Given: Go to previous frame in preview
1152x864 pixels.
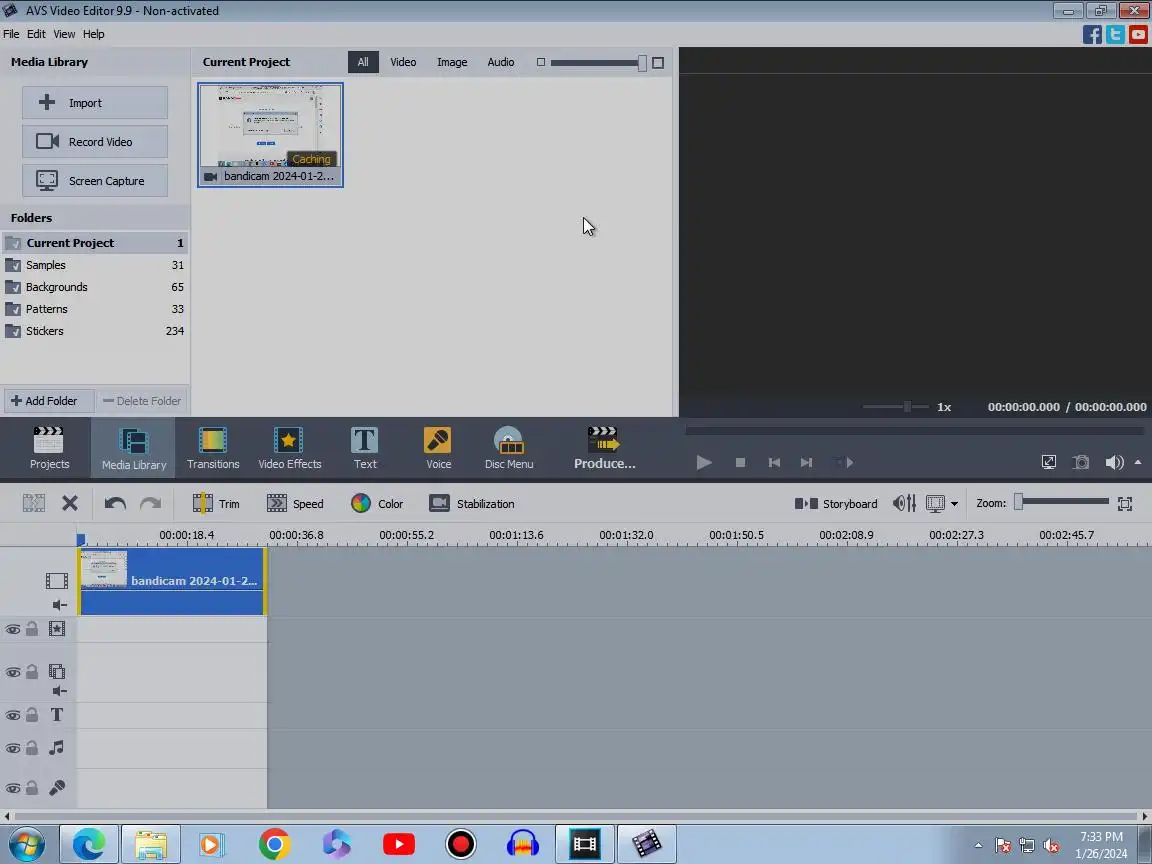Looking at the screenshot, I should pos(774,462).
